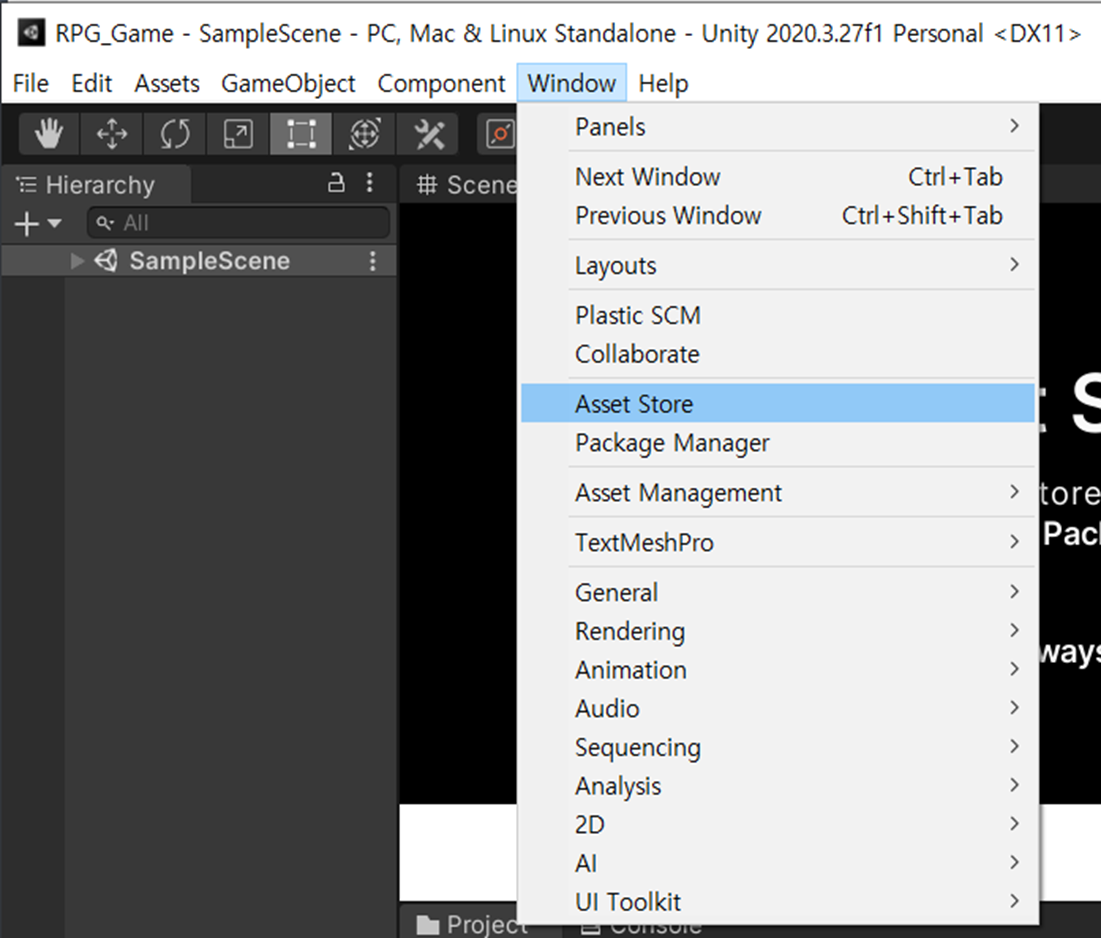This screenshot has width=1101, height=938.
Task: Close the Window menu in menu bar
Action: click(x=572, y=84)
